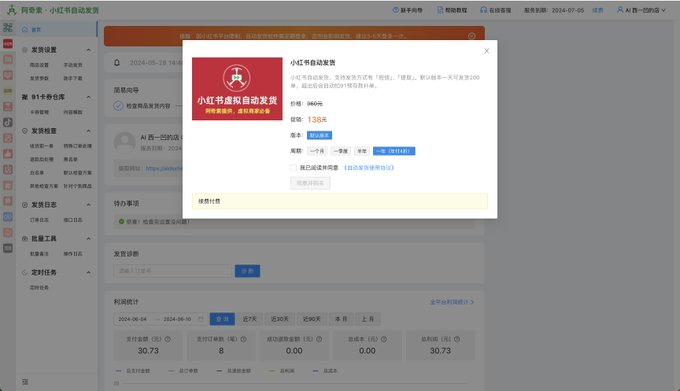
Task: Select the 一个月 period option
Action: [317, 151]
